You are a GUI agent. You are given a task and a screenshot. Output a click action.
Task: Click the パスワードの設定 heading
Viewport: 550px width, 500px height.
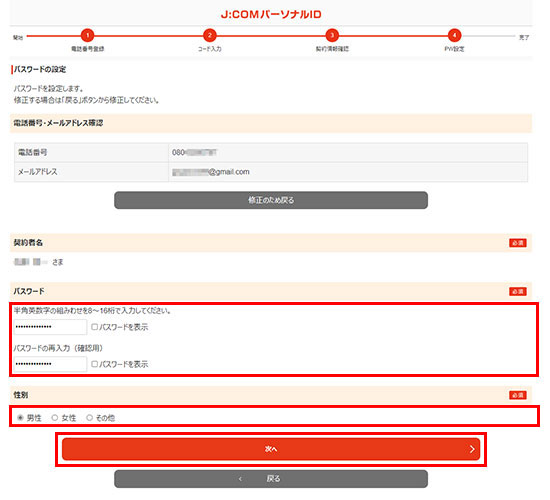40,69
